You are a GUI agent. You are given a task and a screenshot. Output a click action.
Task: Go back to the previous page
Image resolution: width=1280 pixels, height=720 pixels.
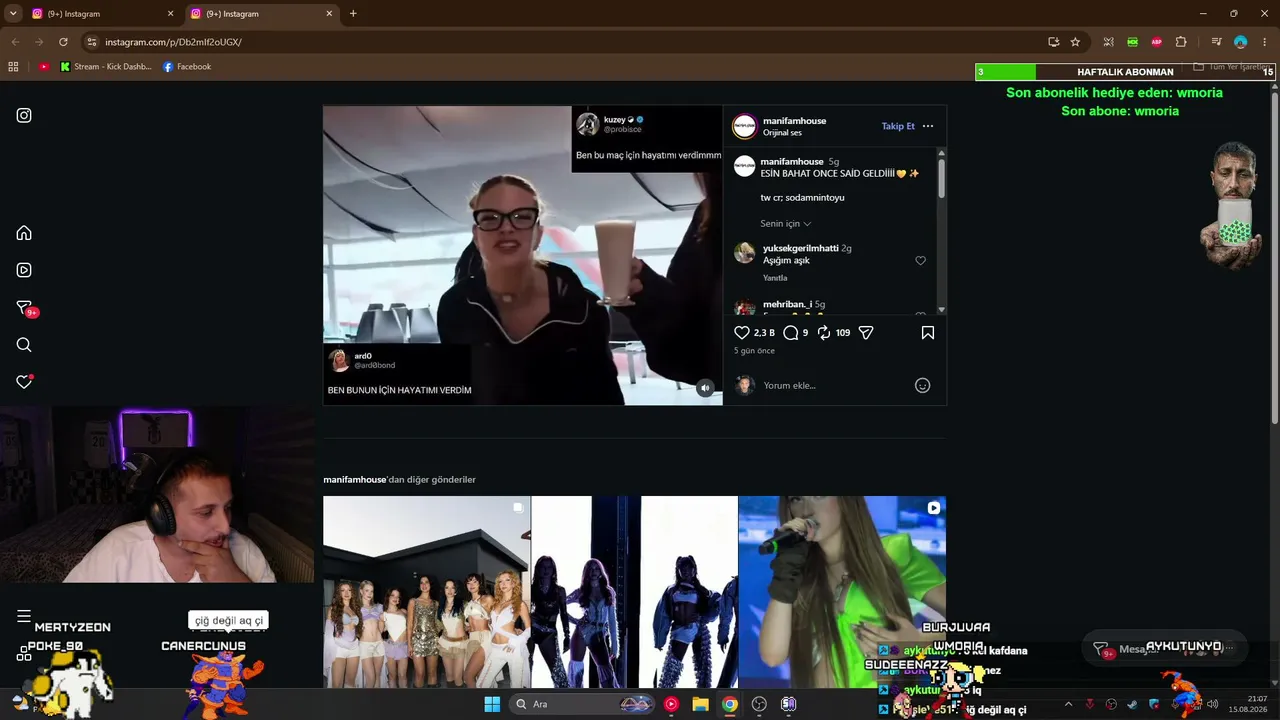(15, 42)
